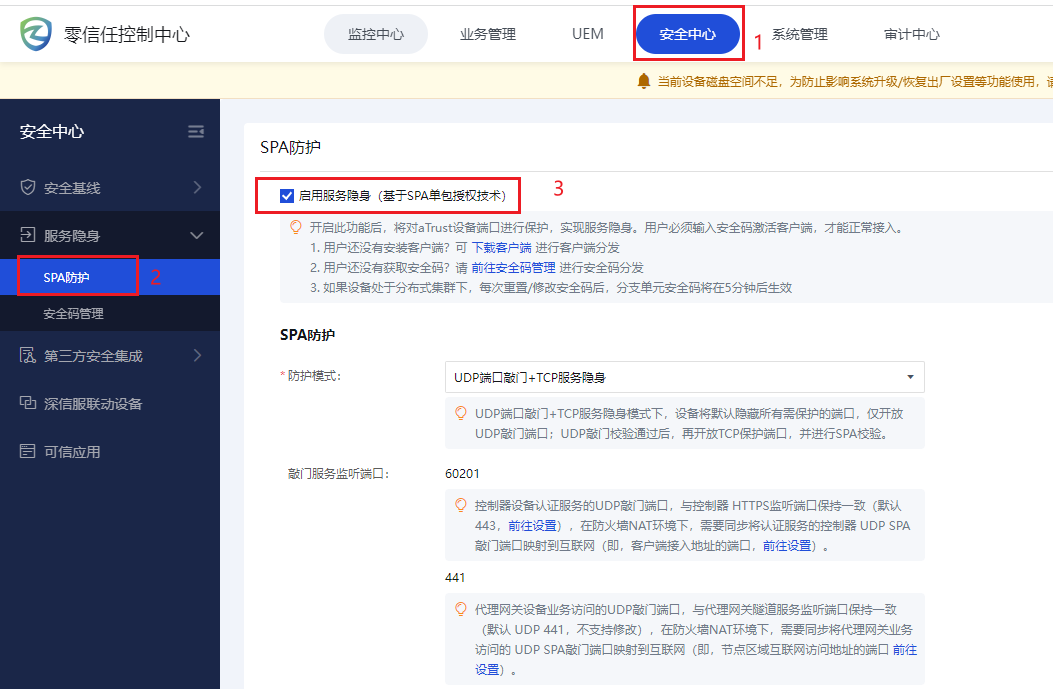Image resolution: width=1053 pixels, height=689 pixels.
Task: Open 可信应用 menu item
Action: click(109, 451)
